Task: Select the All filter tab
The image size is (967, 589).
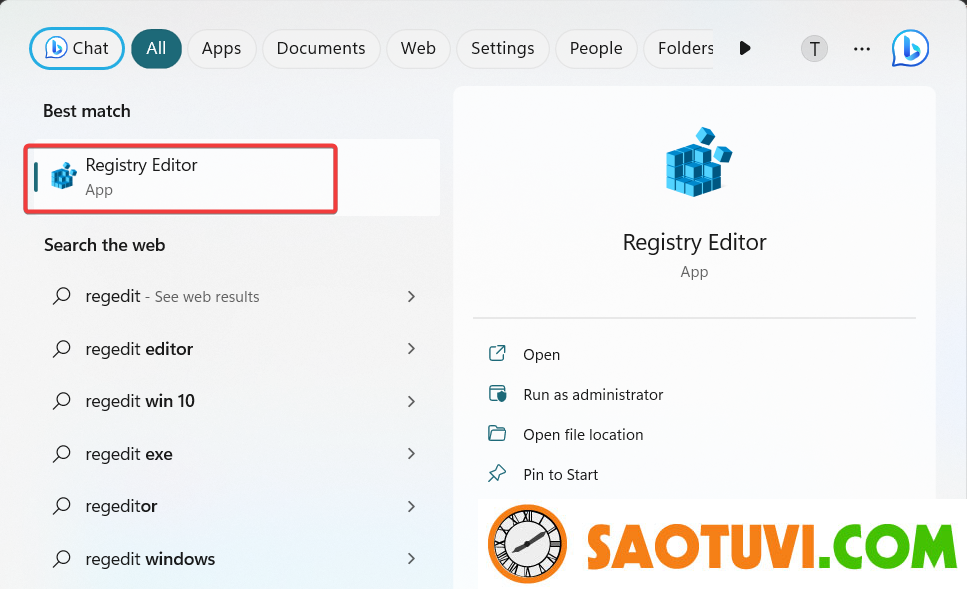Action: click(156, 48)
